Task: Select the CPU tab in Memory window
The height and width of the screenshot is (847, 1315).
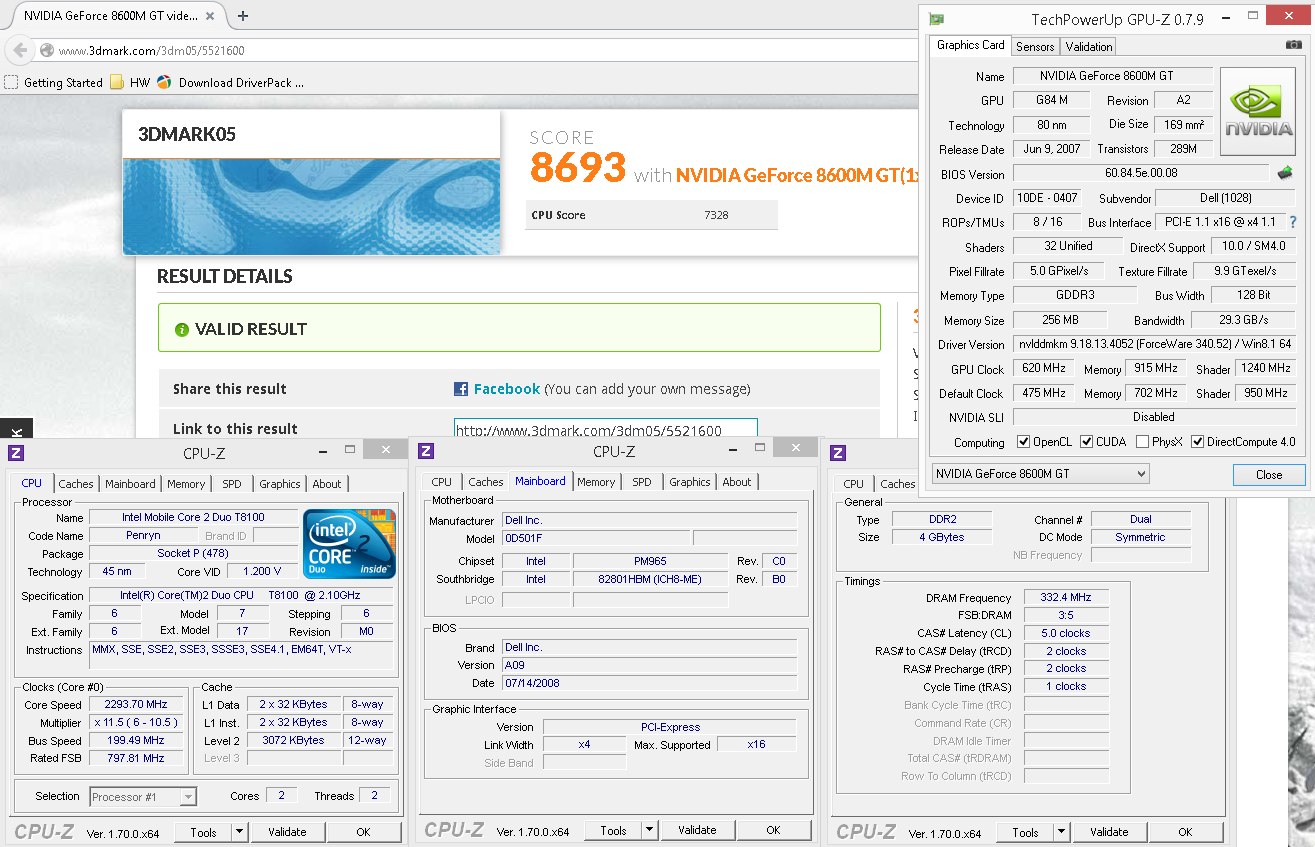Action: pos(853,484)
